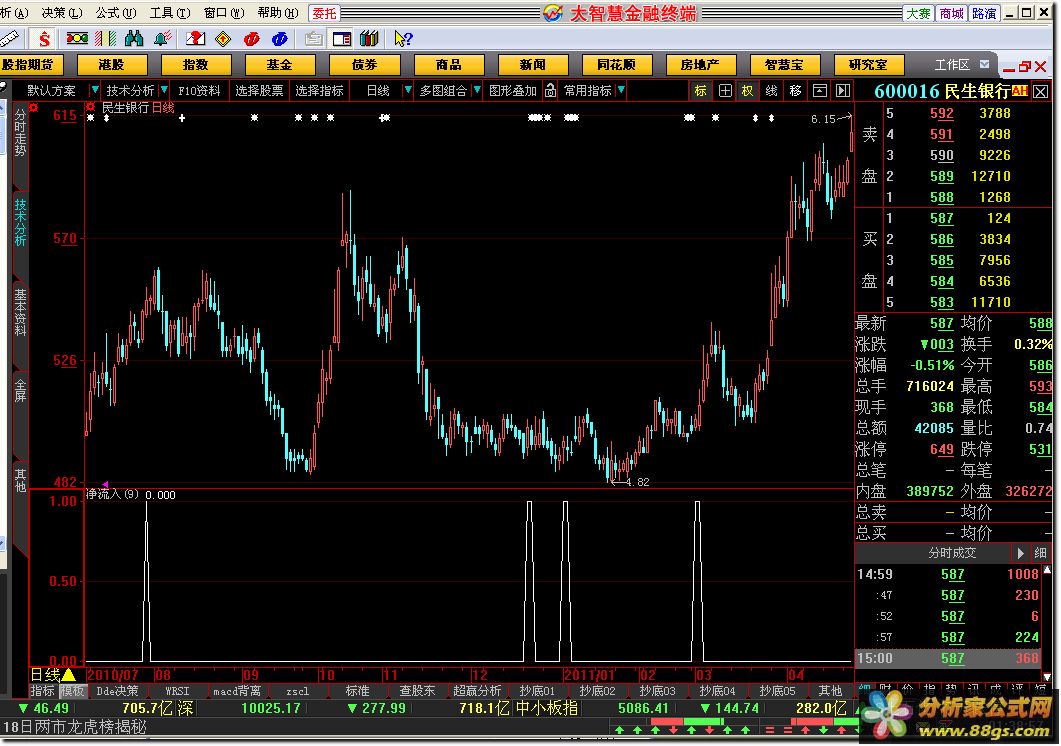Click the play arrow next to 分时成交

click(x=1020, y=553)
